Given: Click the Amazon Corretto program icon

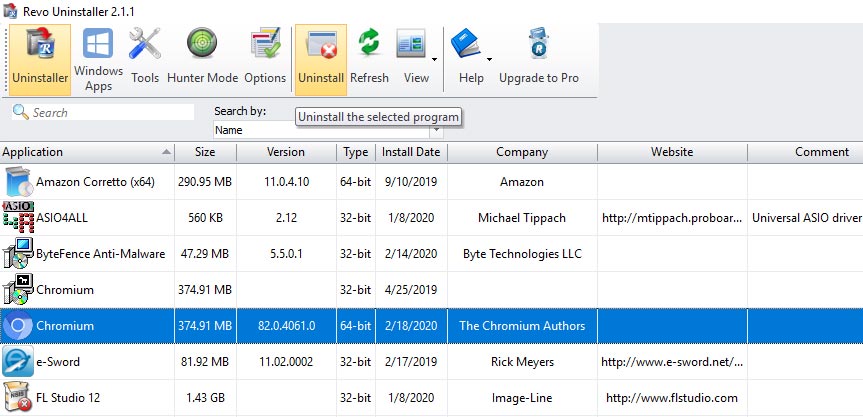Looking at the screenshot, I should click(18, 182).
